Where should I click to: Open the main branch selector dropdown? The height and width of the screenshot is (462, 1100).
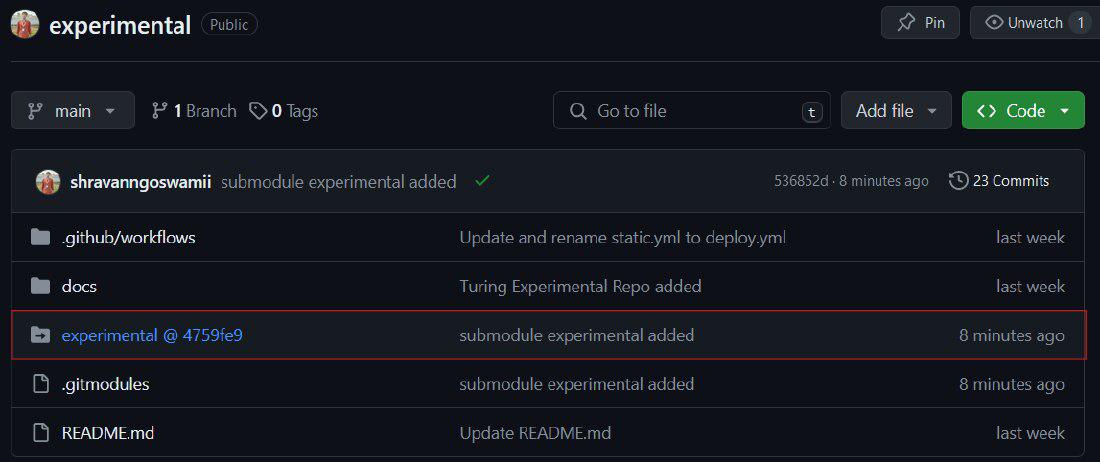pos(73,111)
